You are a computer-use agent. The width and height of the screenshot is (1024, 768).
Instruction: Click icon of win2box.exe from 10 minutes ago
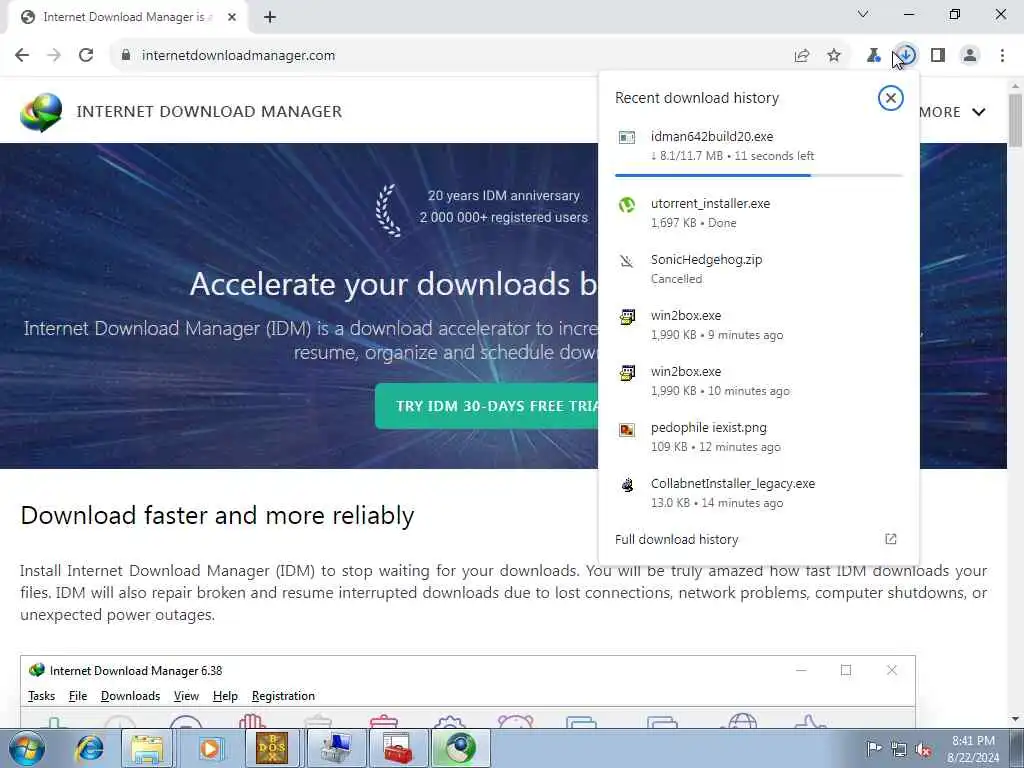pos(627,374)
